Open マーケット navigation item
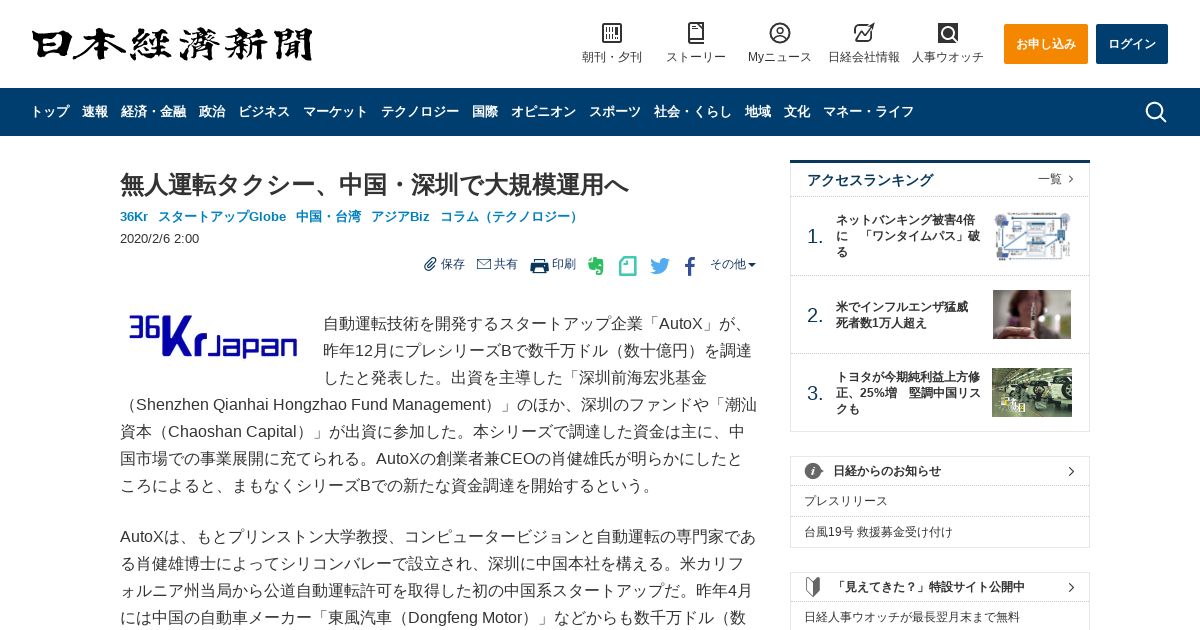1200x630 pixels. click(335, 112)
